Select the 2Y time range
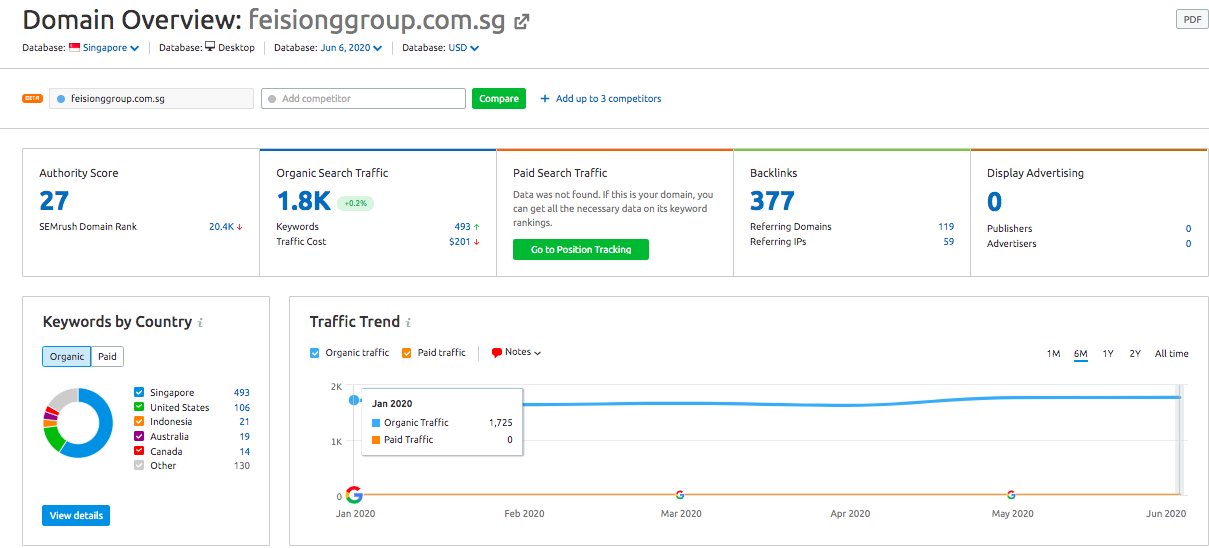This screenshot has width=1209, height=548. coord(1135,354)
